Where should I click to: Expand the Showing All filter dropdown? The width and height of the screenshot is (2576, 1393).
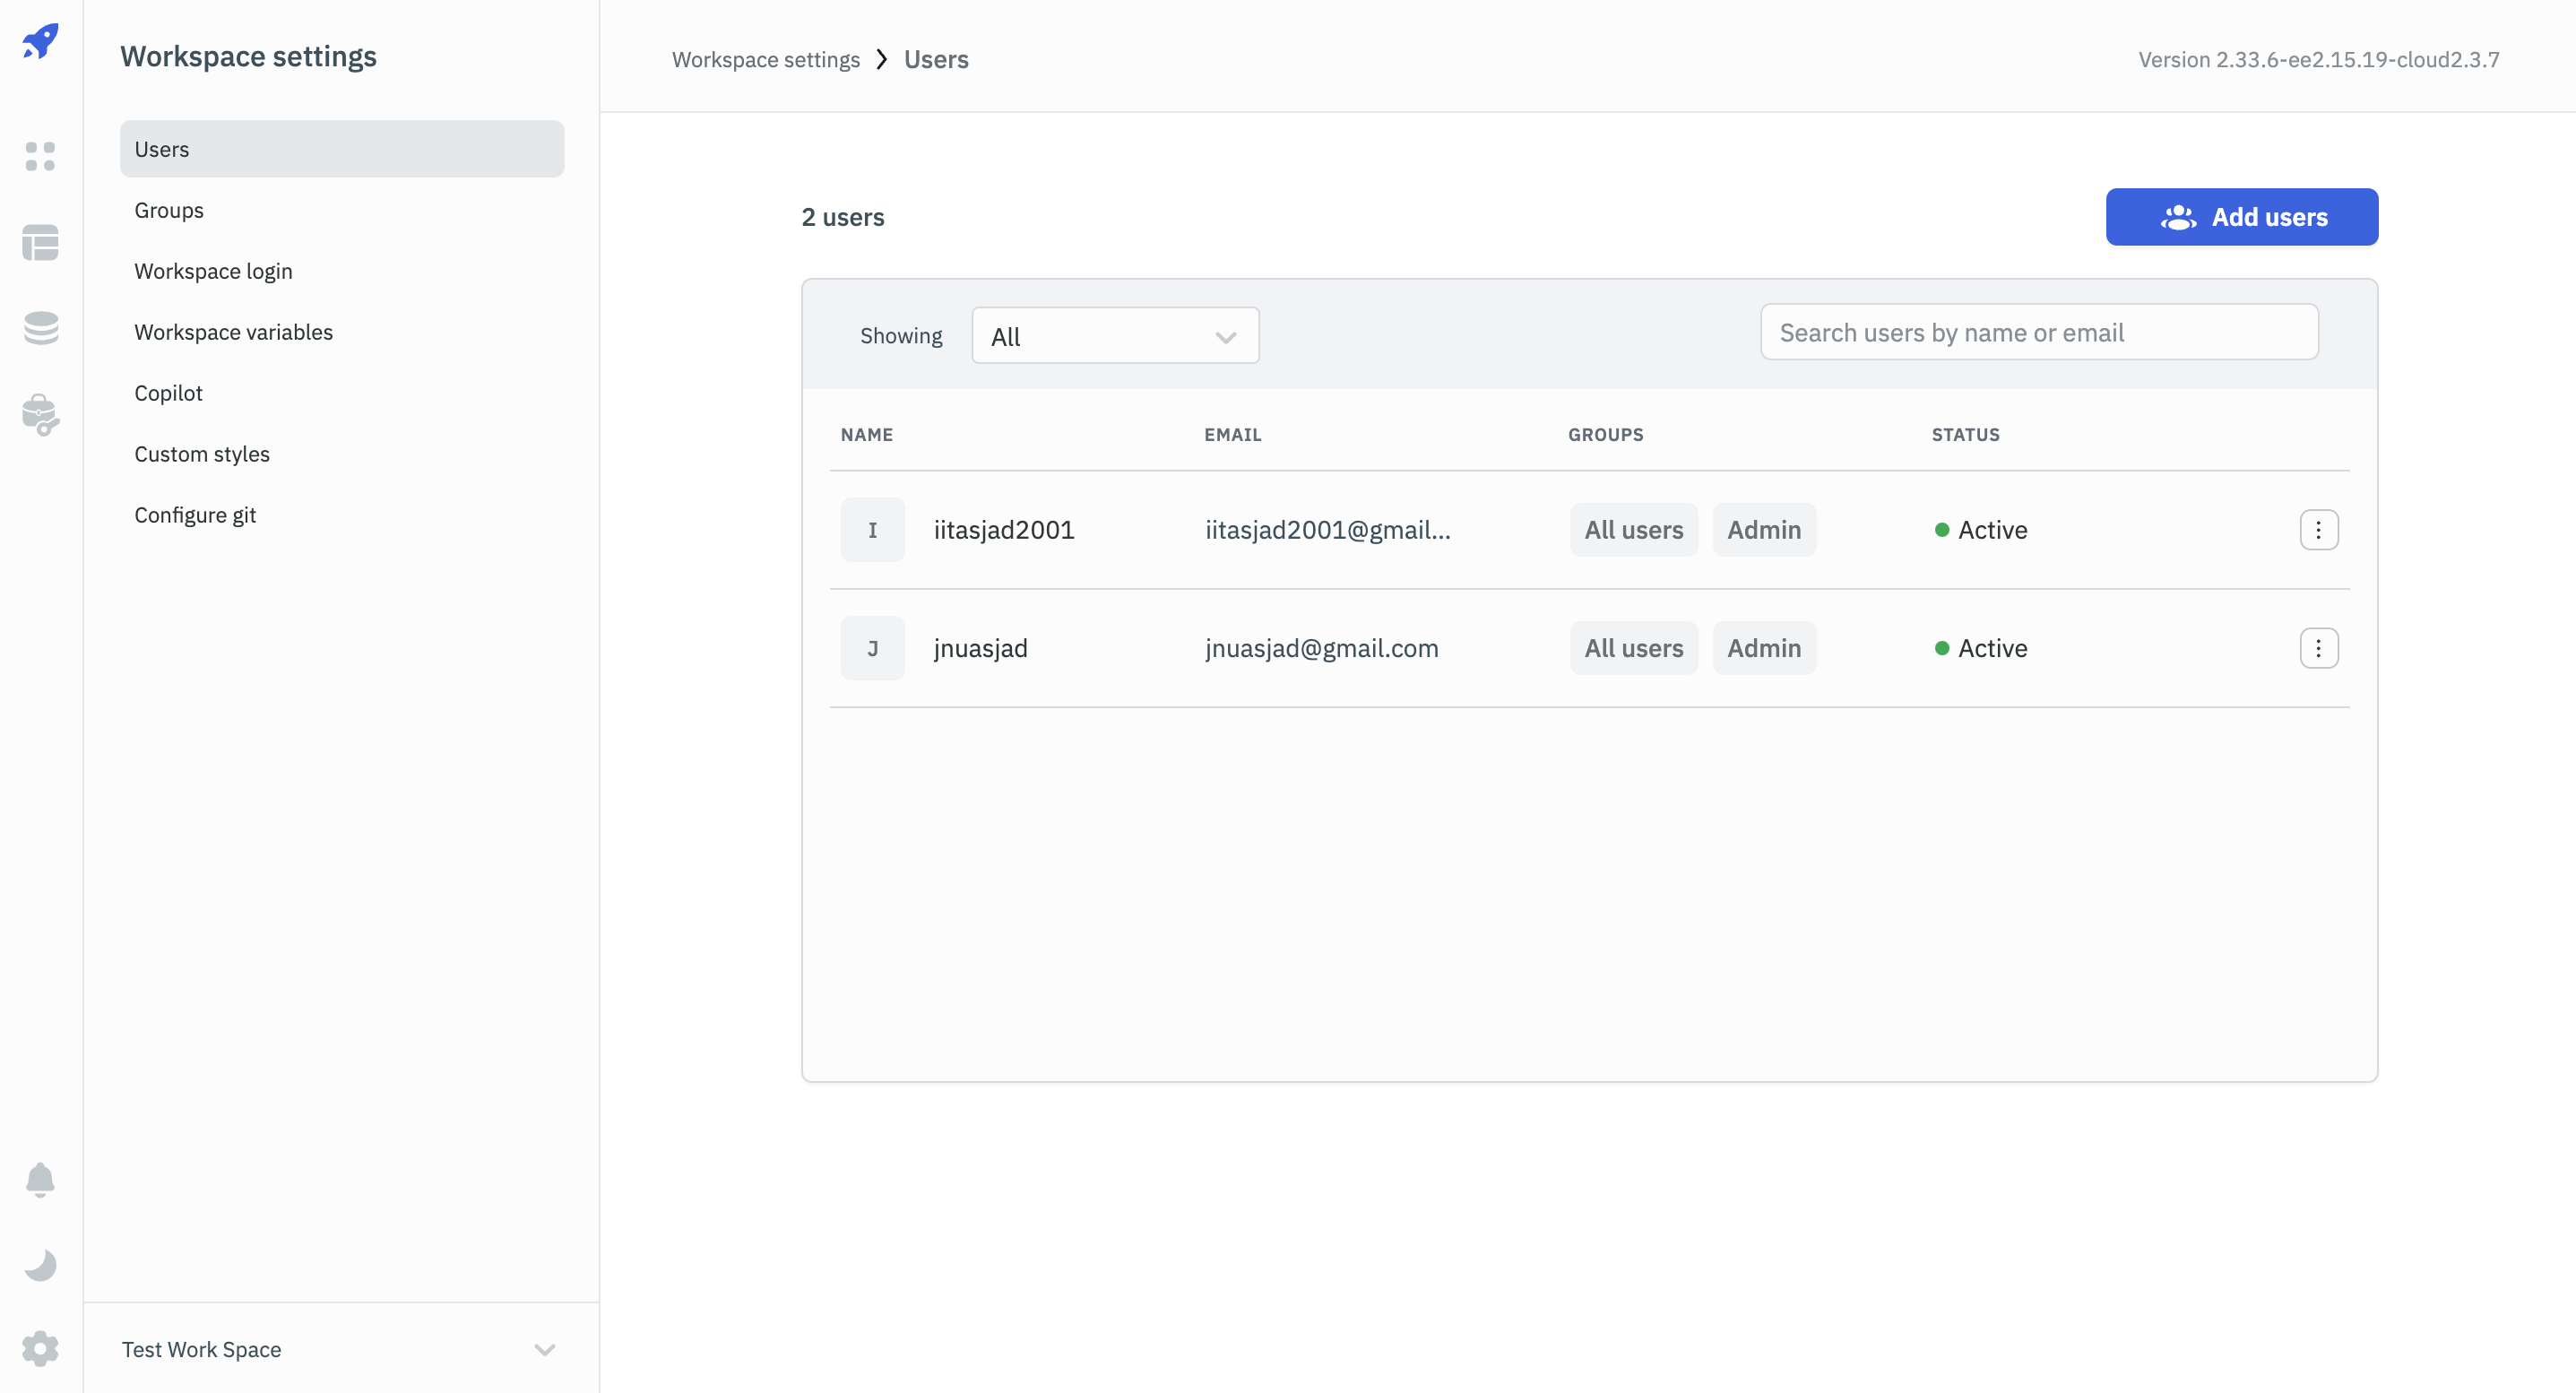pos(1113,334)
